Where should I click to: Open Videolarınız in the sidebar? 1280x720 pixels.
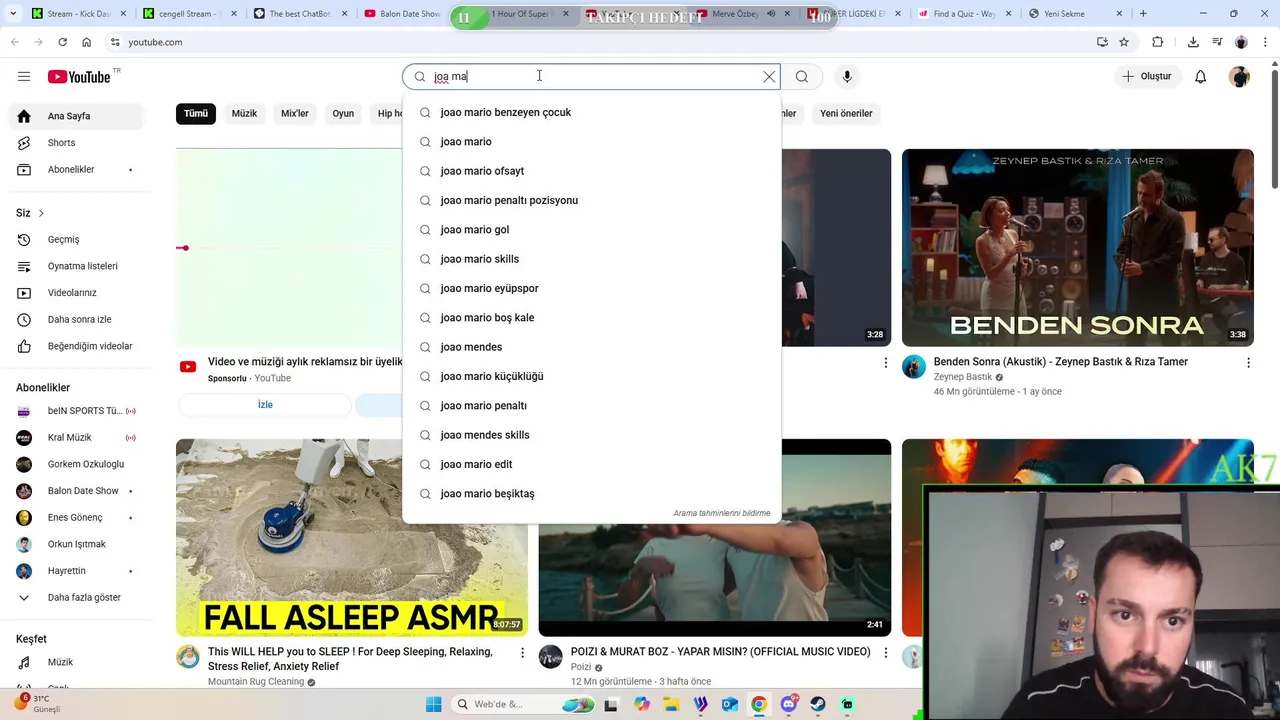pos(76,293)
